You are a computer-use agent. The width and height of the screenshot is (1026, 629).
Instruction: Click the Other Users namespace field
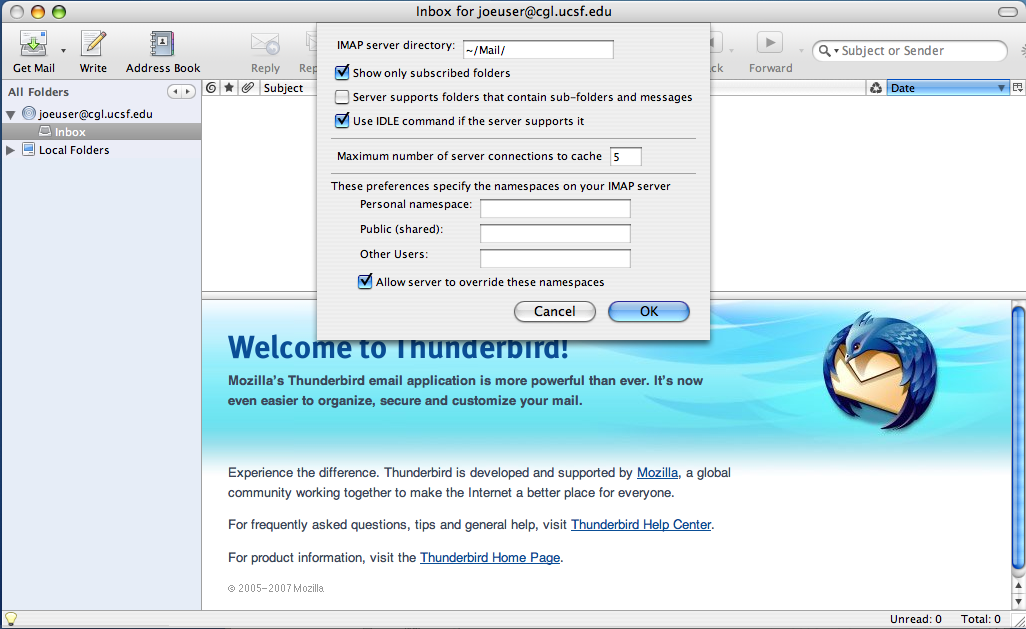555,258
